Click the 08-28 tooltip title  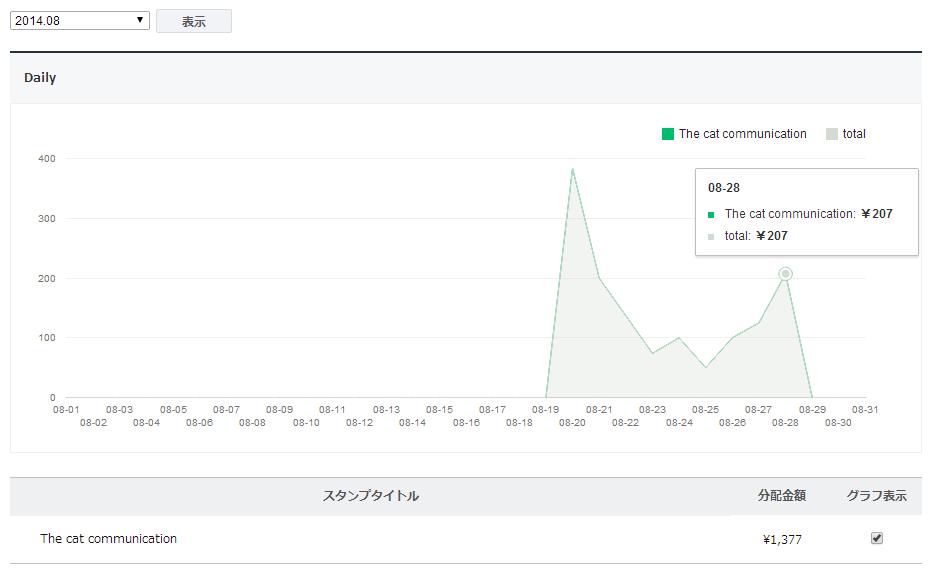pyautogui.click(x=724, y=188)
